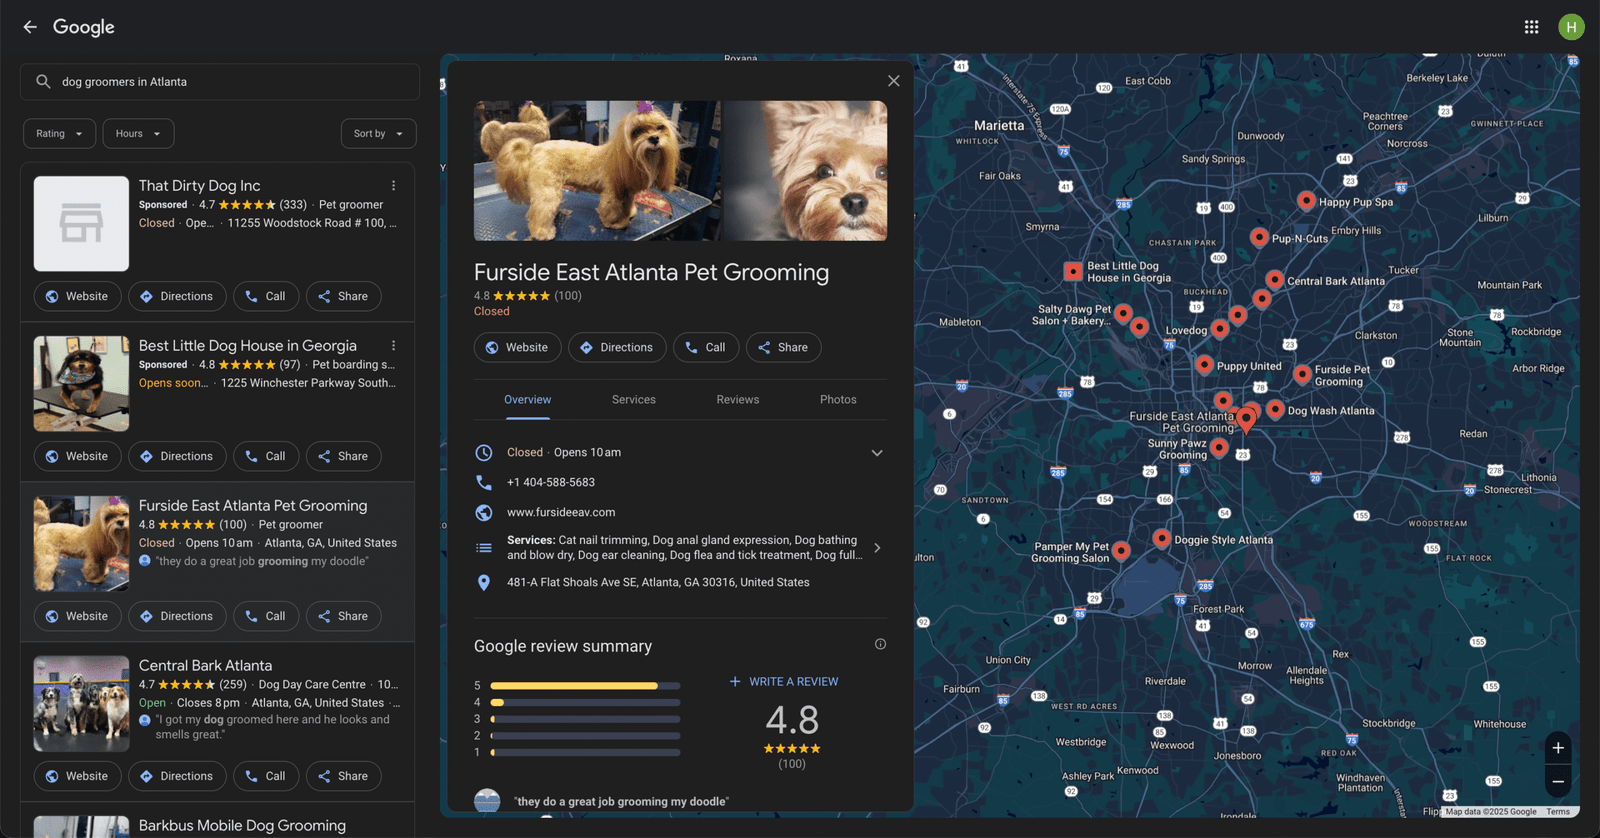This screenshot has width=1600, height=838.
Task: Open the Sort by dropdown
Action: coord(378,134)
